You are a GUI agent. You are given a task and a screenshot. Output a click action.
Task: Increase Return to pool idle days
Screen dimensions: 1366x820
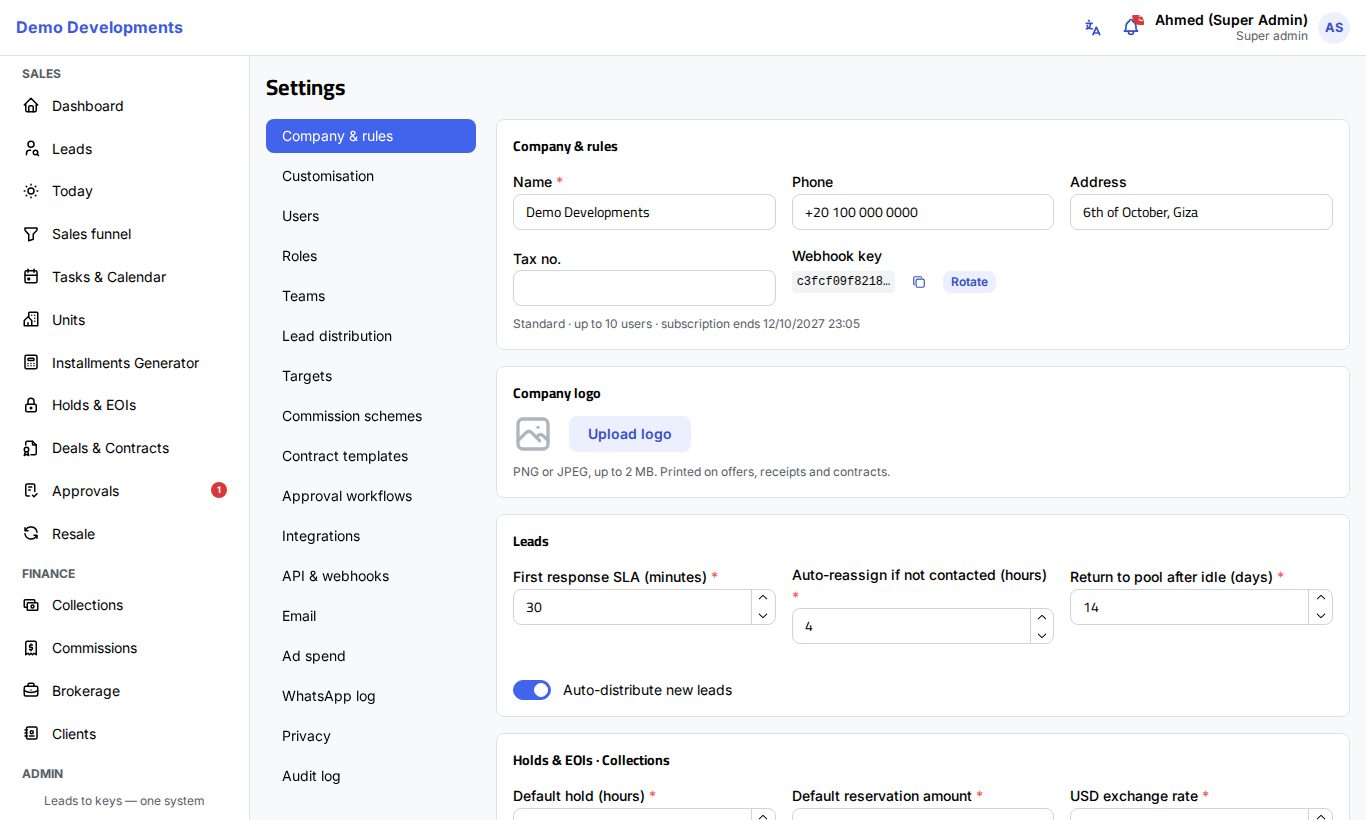[1321, 598]
